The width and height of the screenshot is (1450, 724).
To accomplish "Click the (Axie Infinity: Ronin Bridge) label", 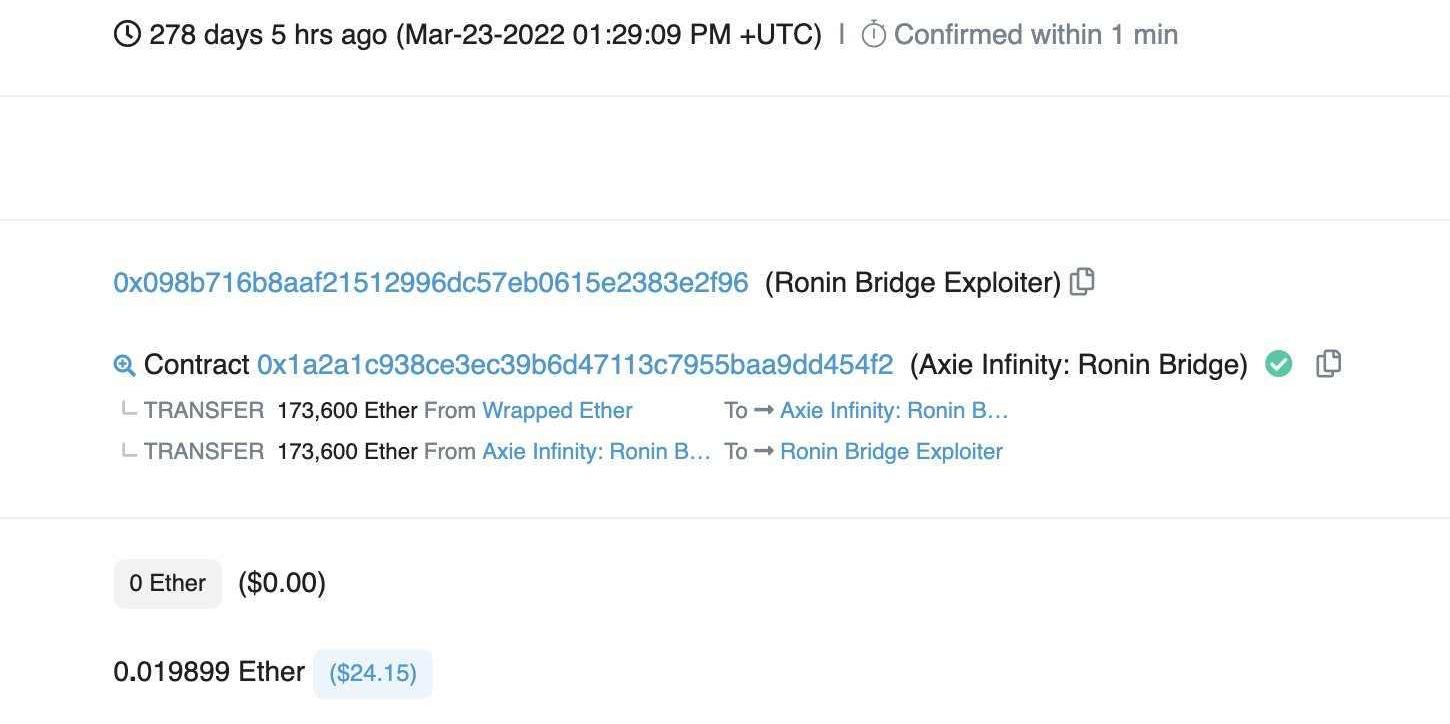I will coord(1078,365).
